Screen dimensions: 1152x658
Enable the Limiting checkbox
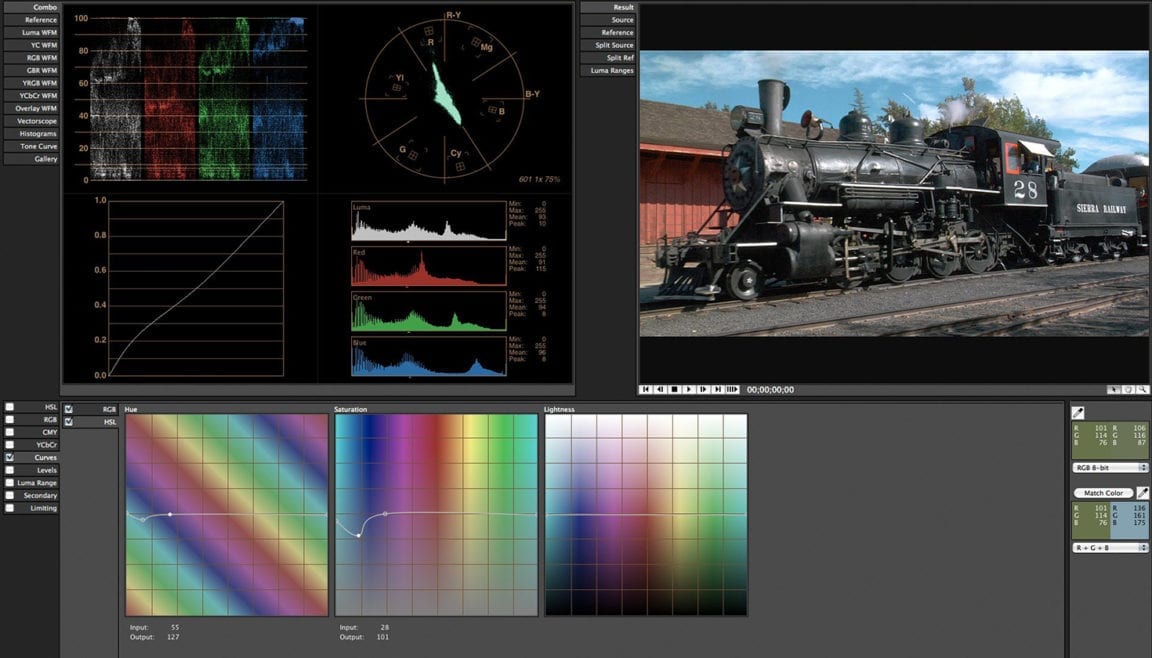pyautogui.click(x=10, y=507)
